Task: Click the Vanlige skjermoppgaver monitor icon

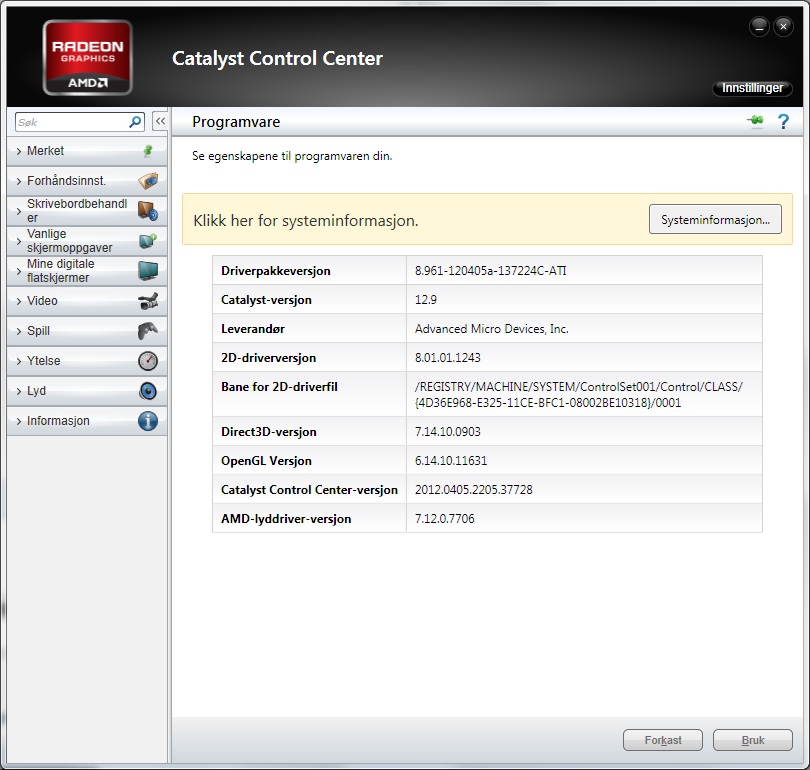Action: 148,241
